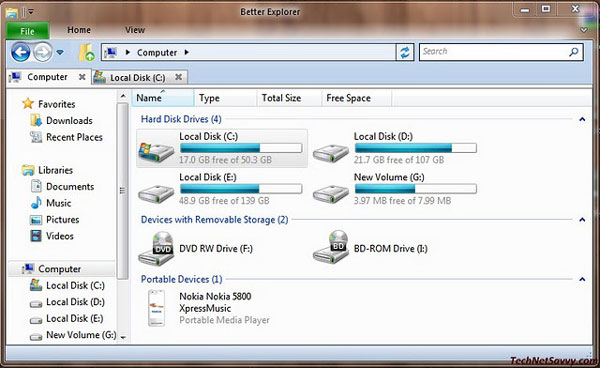Click the Forward navigation arrow
The height and width of the screenshot is (368, 600).
tap(42, 52)
